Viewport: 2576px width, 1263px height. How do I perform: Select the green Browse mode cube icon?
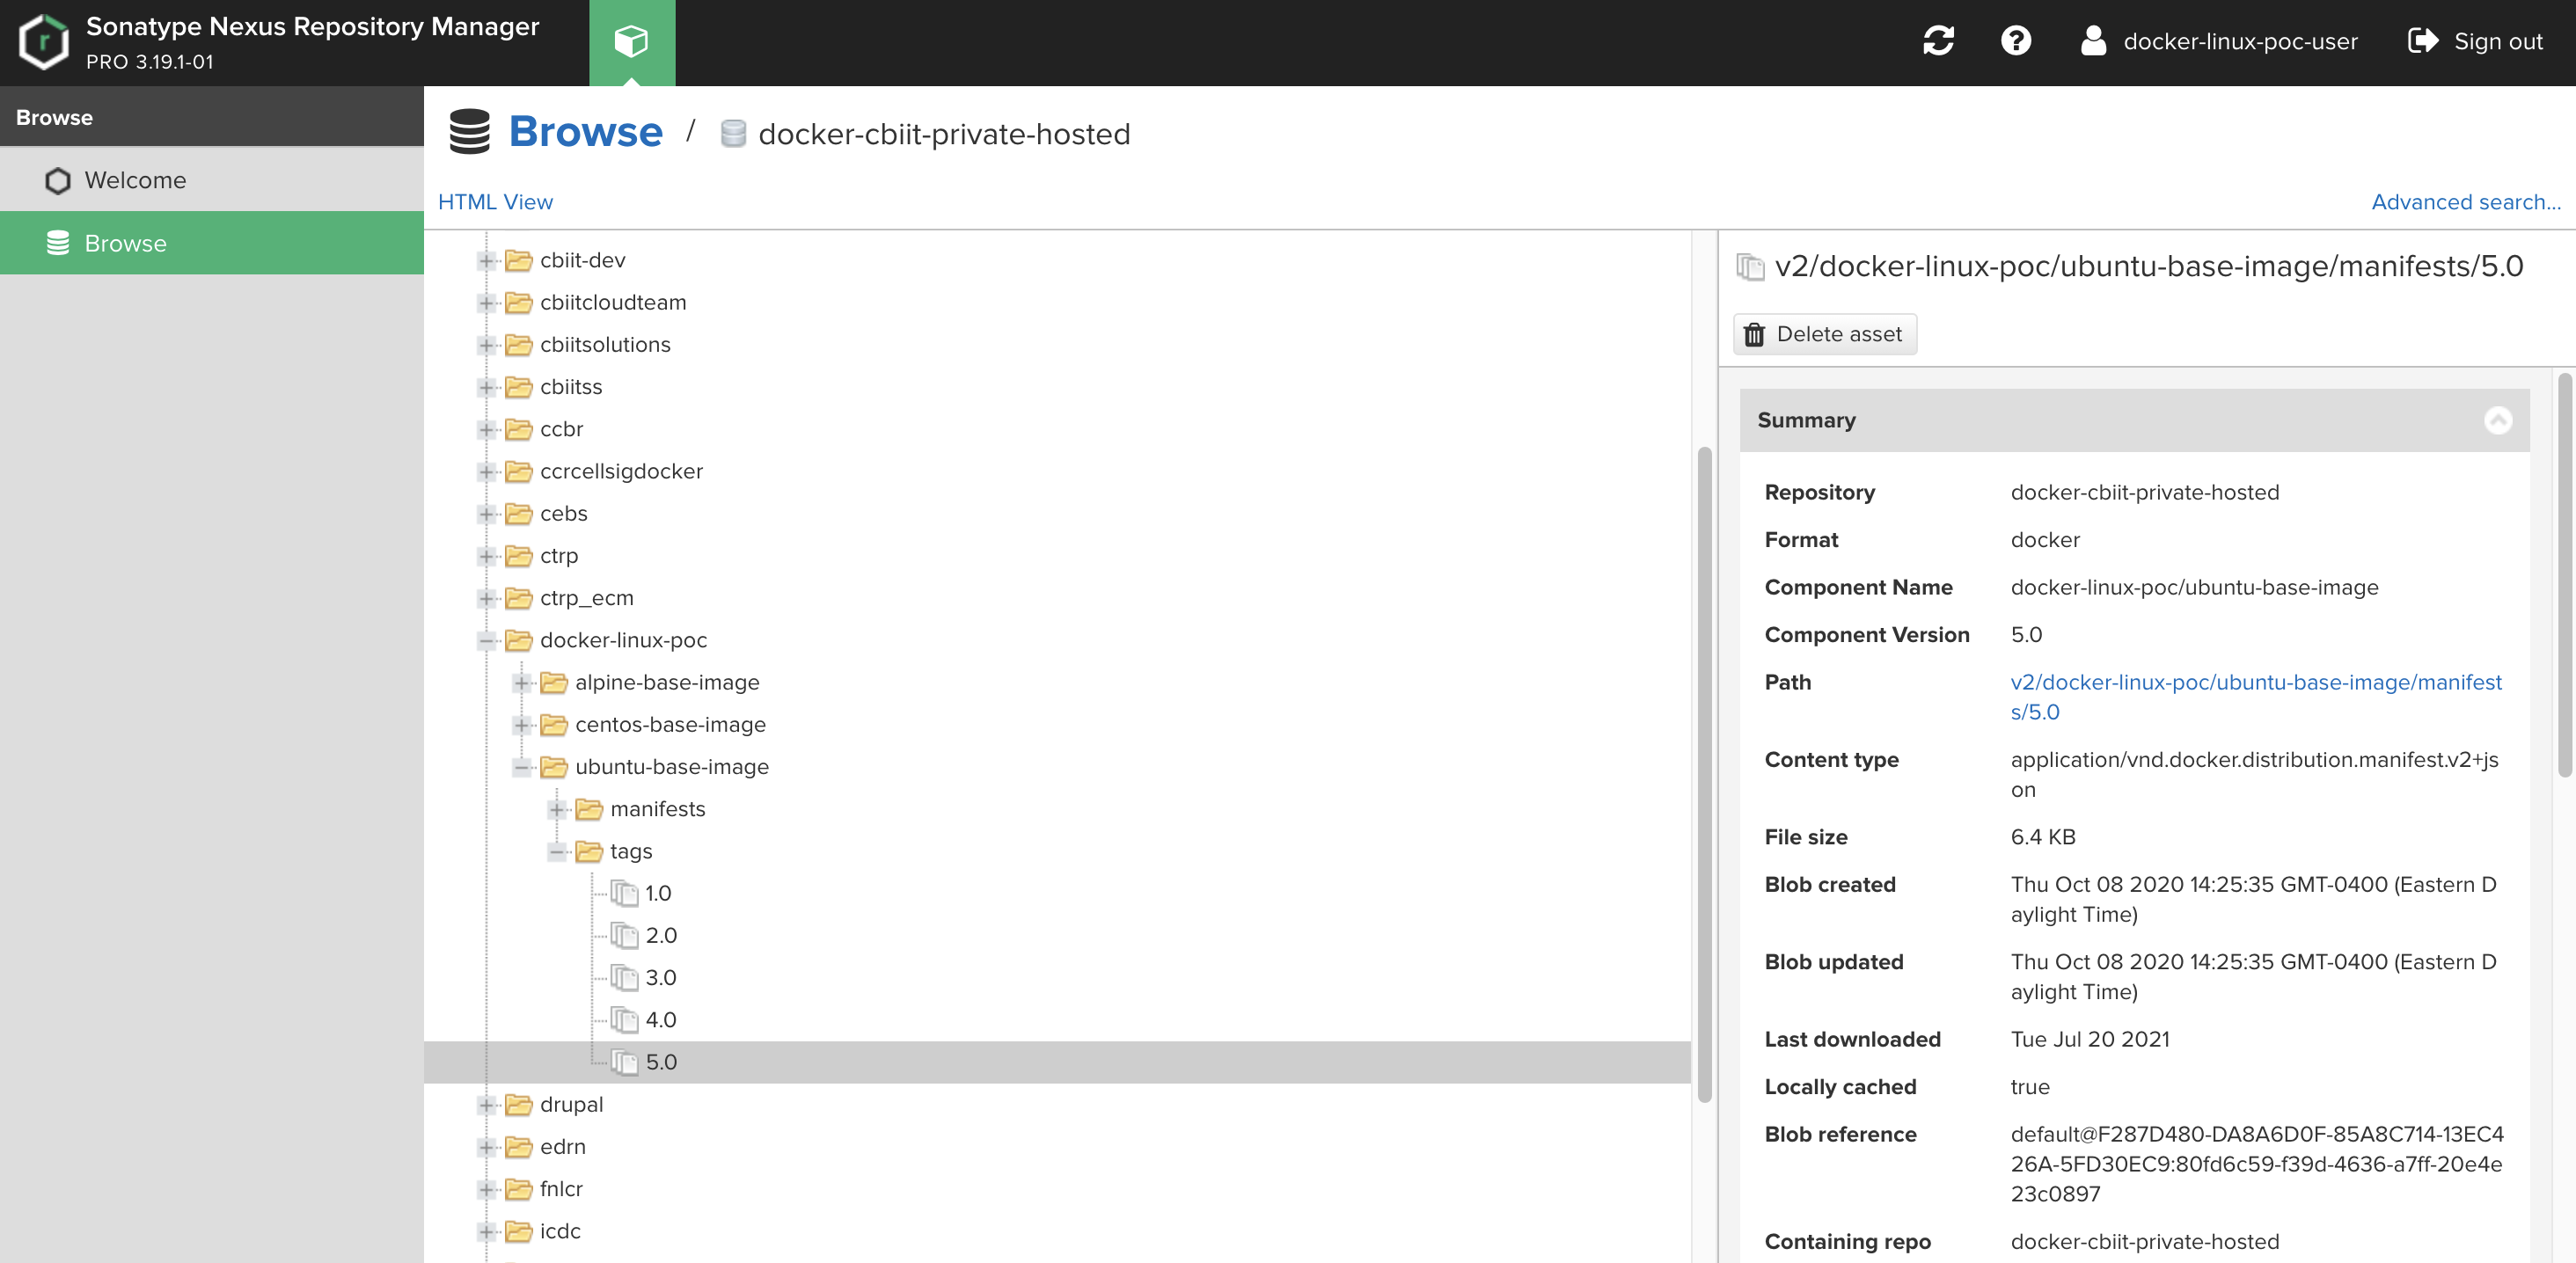click(632, 42)
